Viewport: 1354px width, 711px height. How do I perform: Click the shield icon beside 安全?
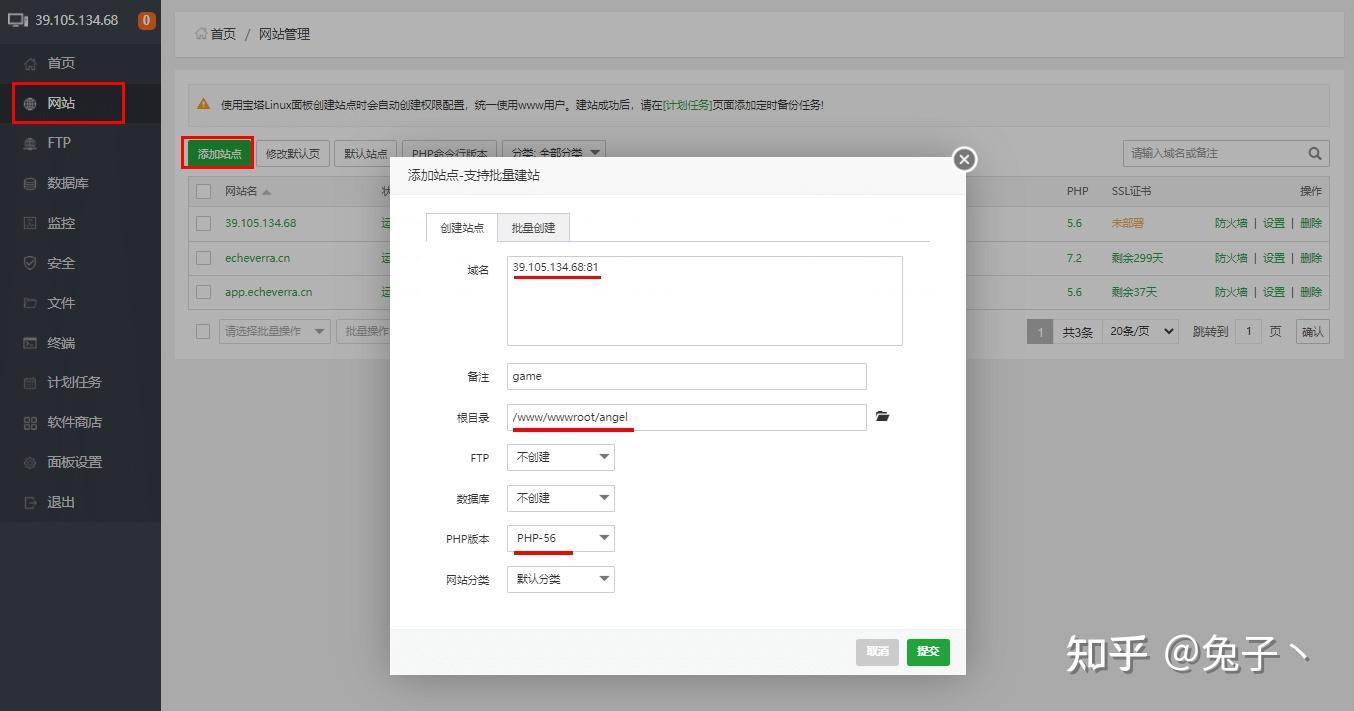30,263
